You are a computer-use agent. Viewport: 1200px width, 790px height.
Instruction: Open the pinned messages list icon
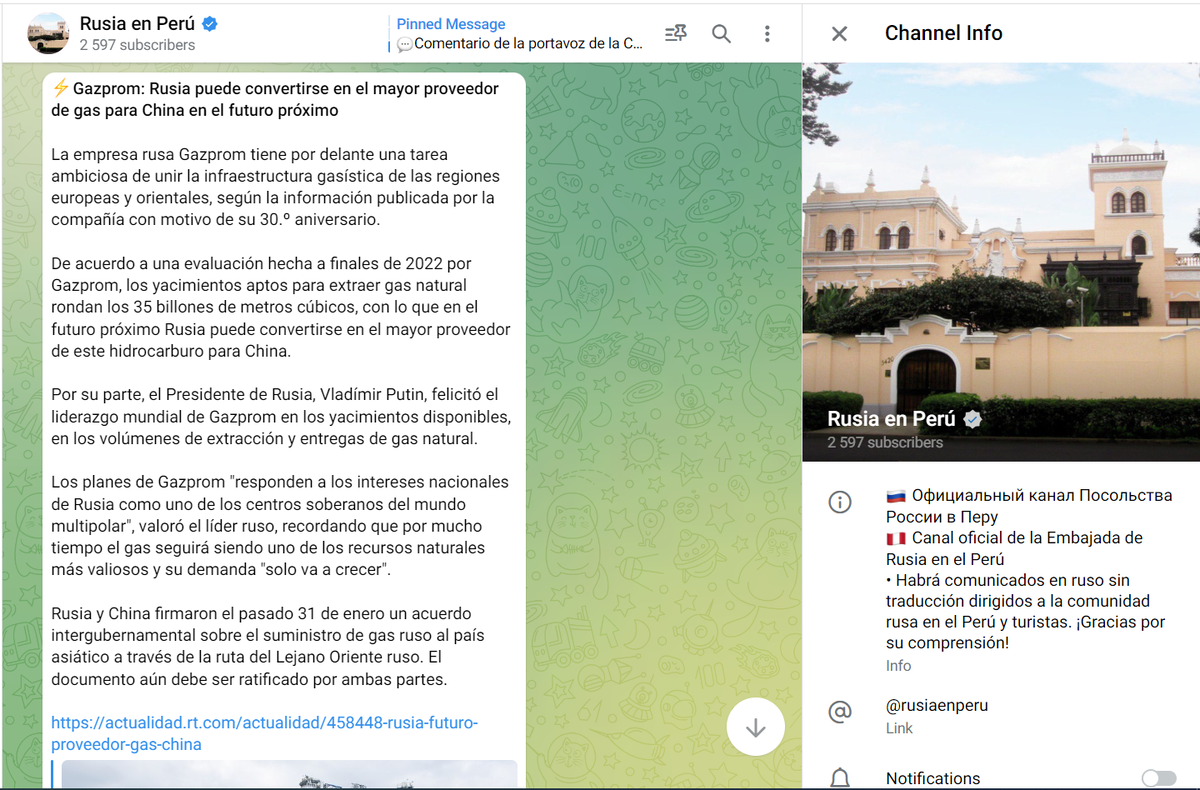coord(675,34)
